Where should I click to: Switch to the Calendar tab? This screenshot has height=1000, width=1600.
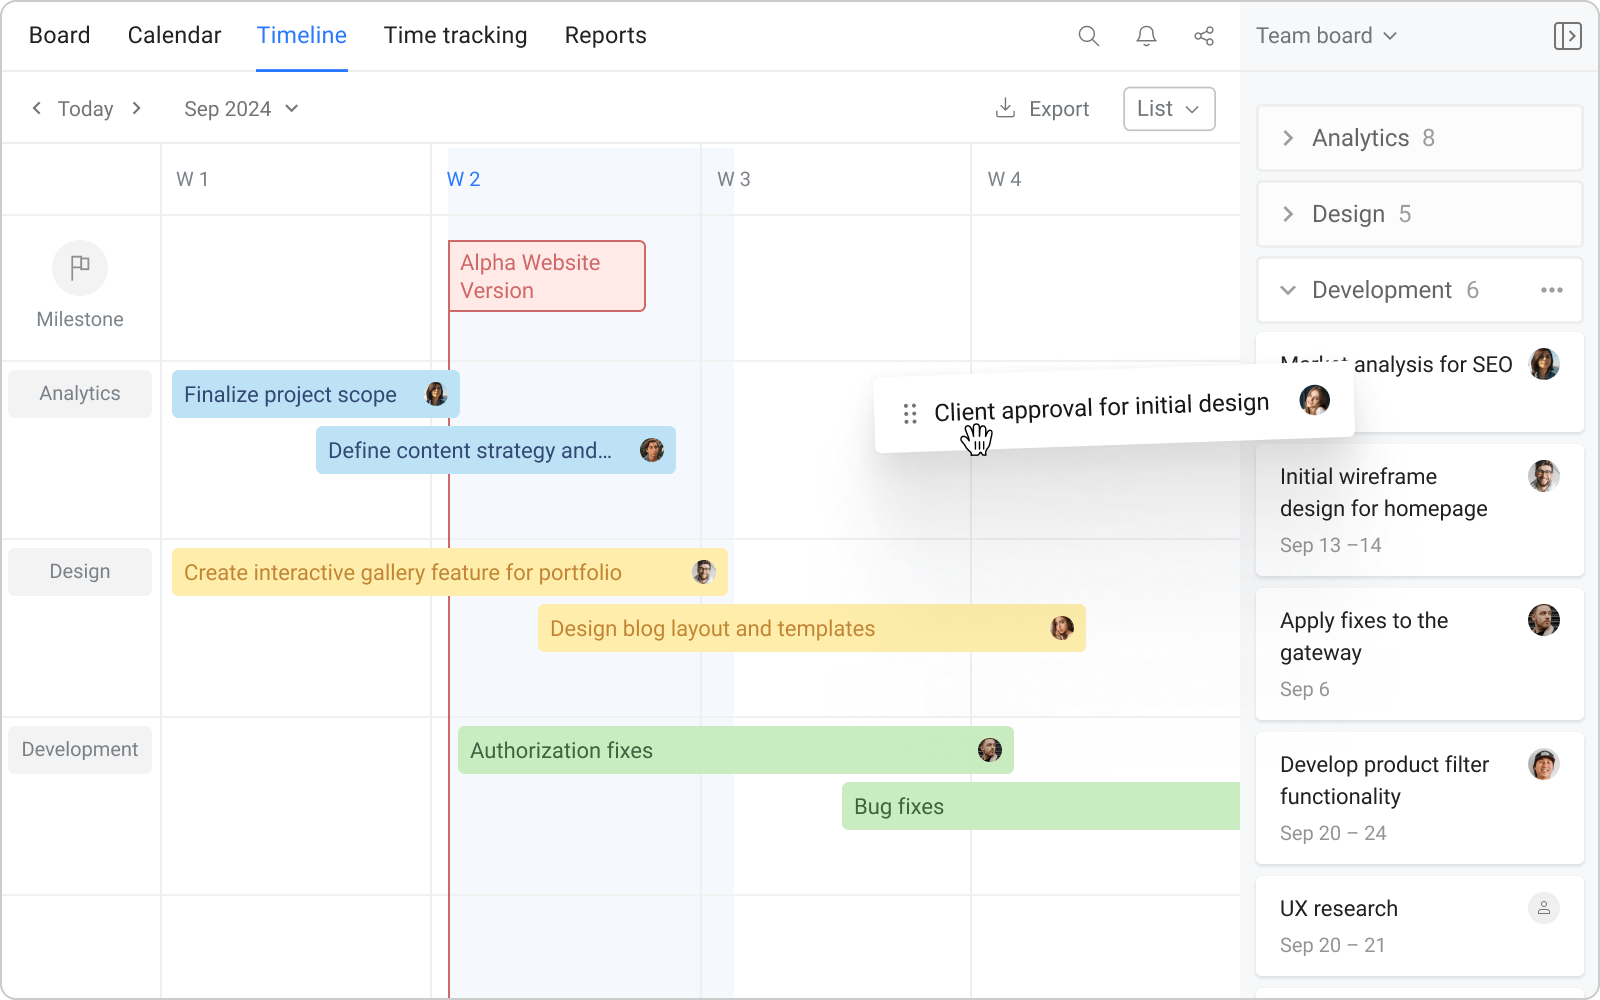[x=174, y=35]
